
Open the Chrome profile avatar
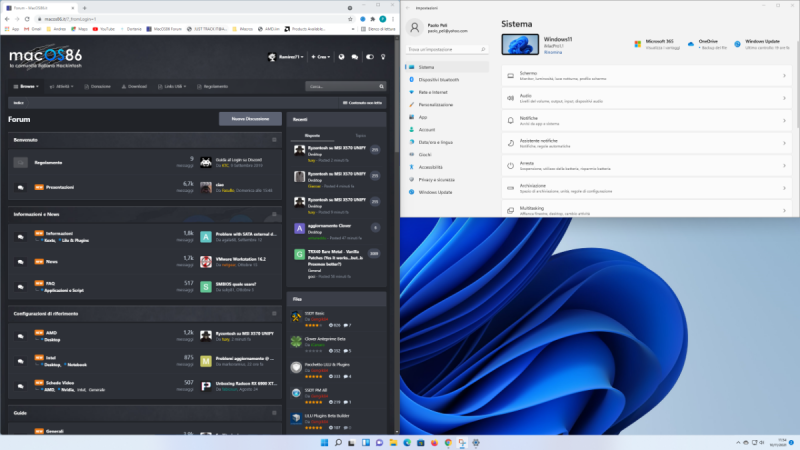pos(383,19)
